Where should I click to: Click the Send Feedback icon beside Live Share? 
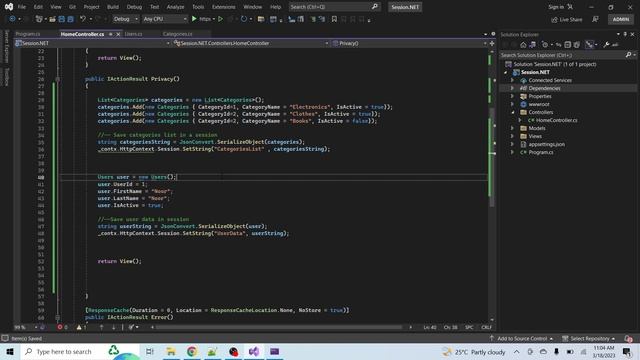(x=596, y=19)
